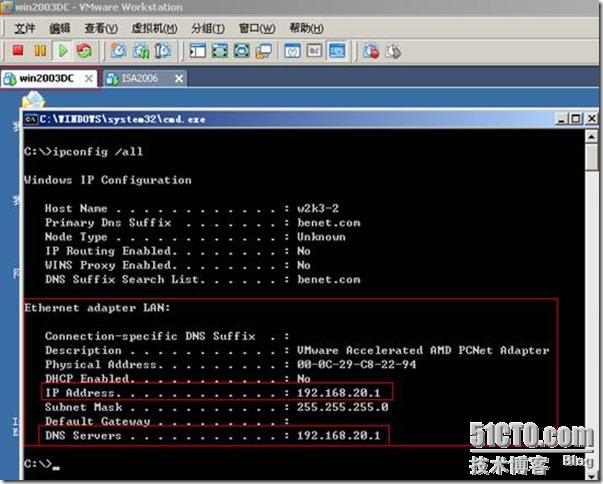Enter full screen mode icon
603x484 pixels.
click(220, 50)
